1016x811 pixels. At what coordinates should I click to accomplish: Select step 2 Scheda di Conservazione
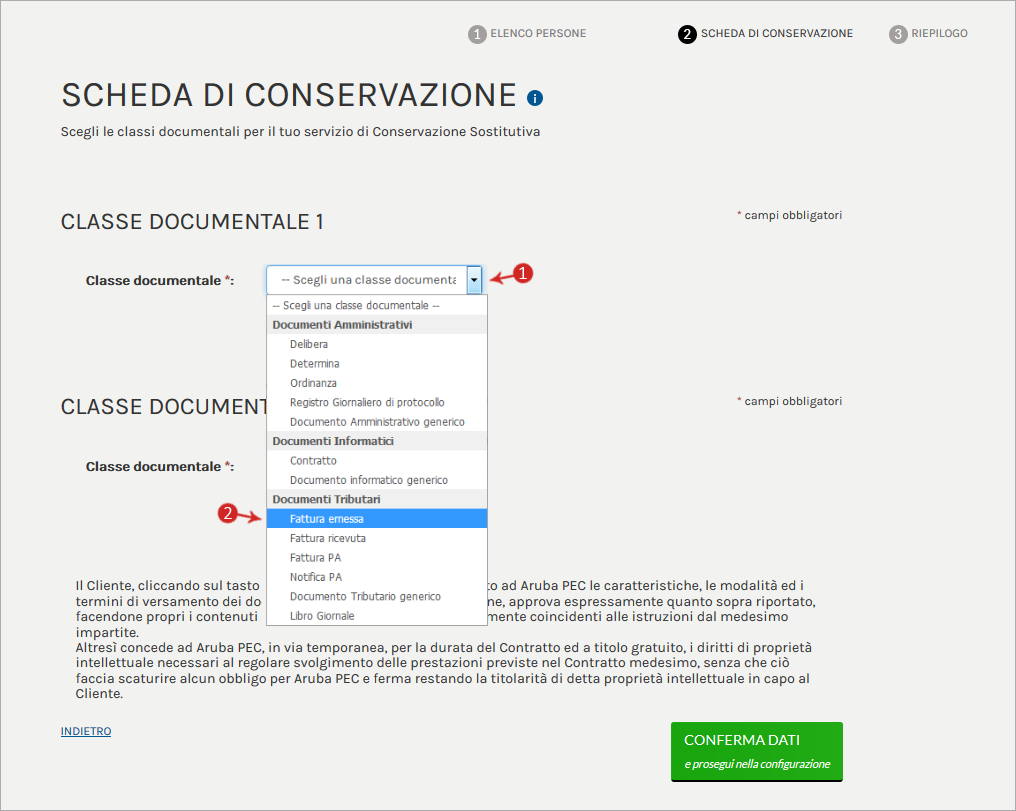[765, 34]
